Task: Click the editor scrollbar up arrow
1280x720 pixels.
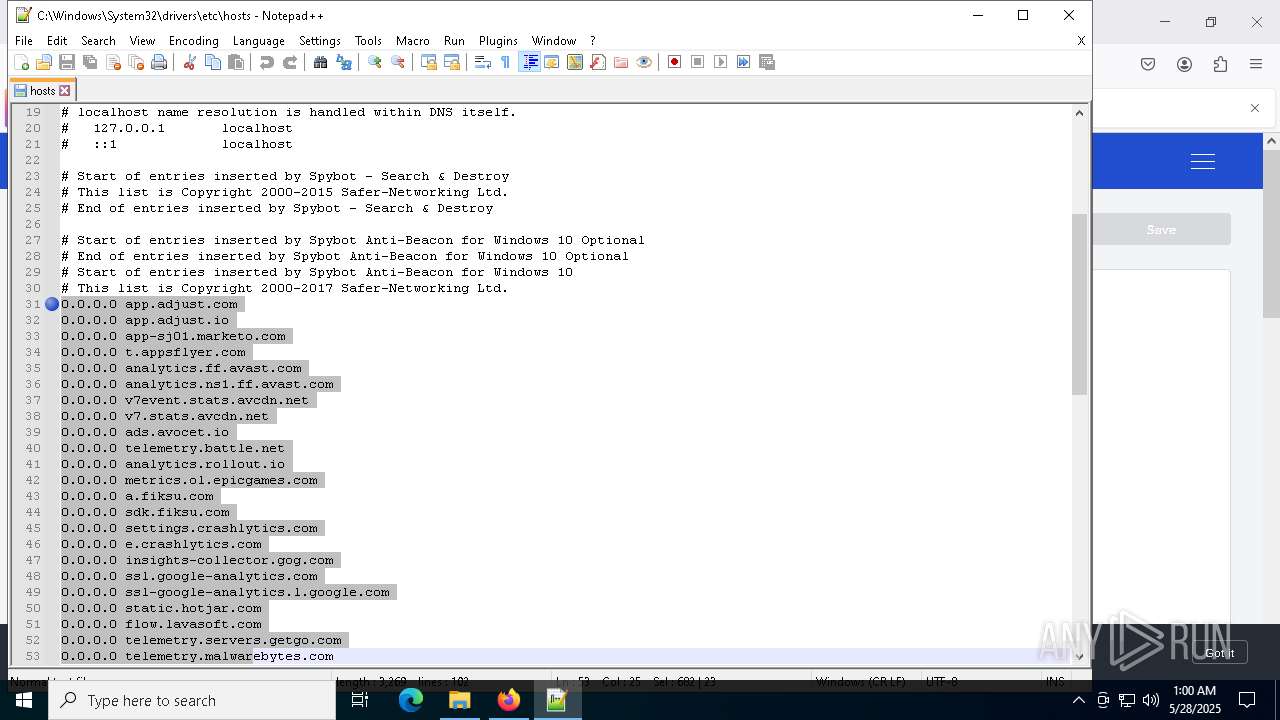Action: [1079, 112]
